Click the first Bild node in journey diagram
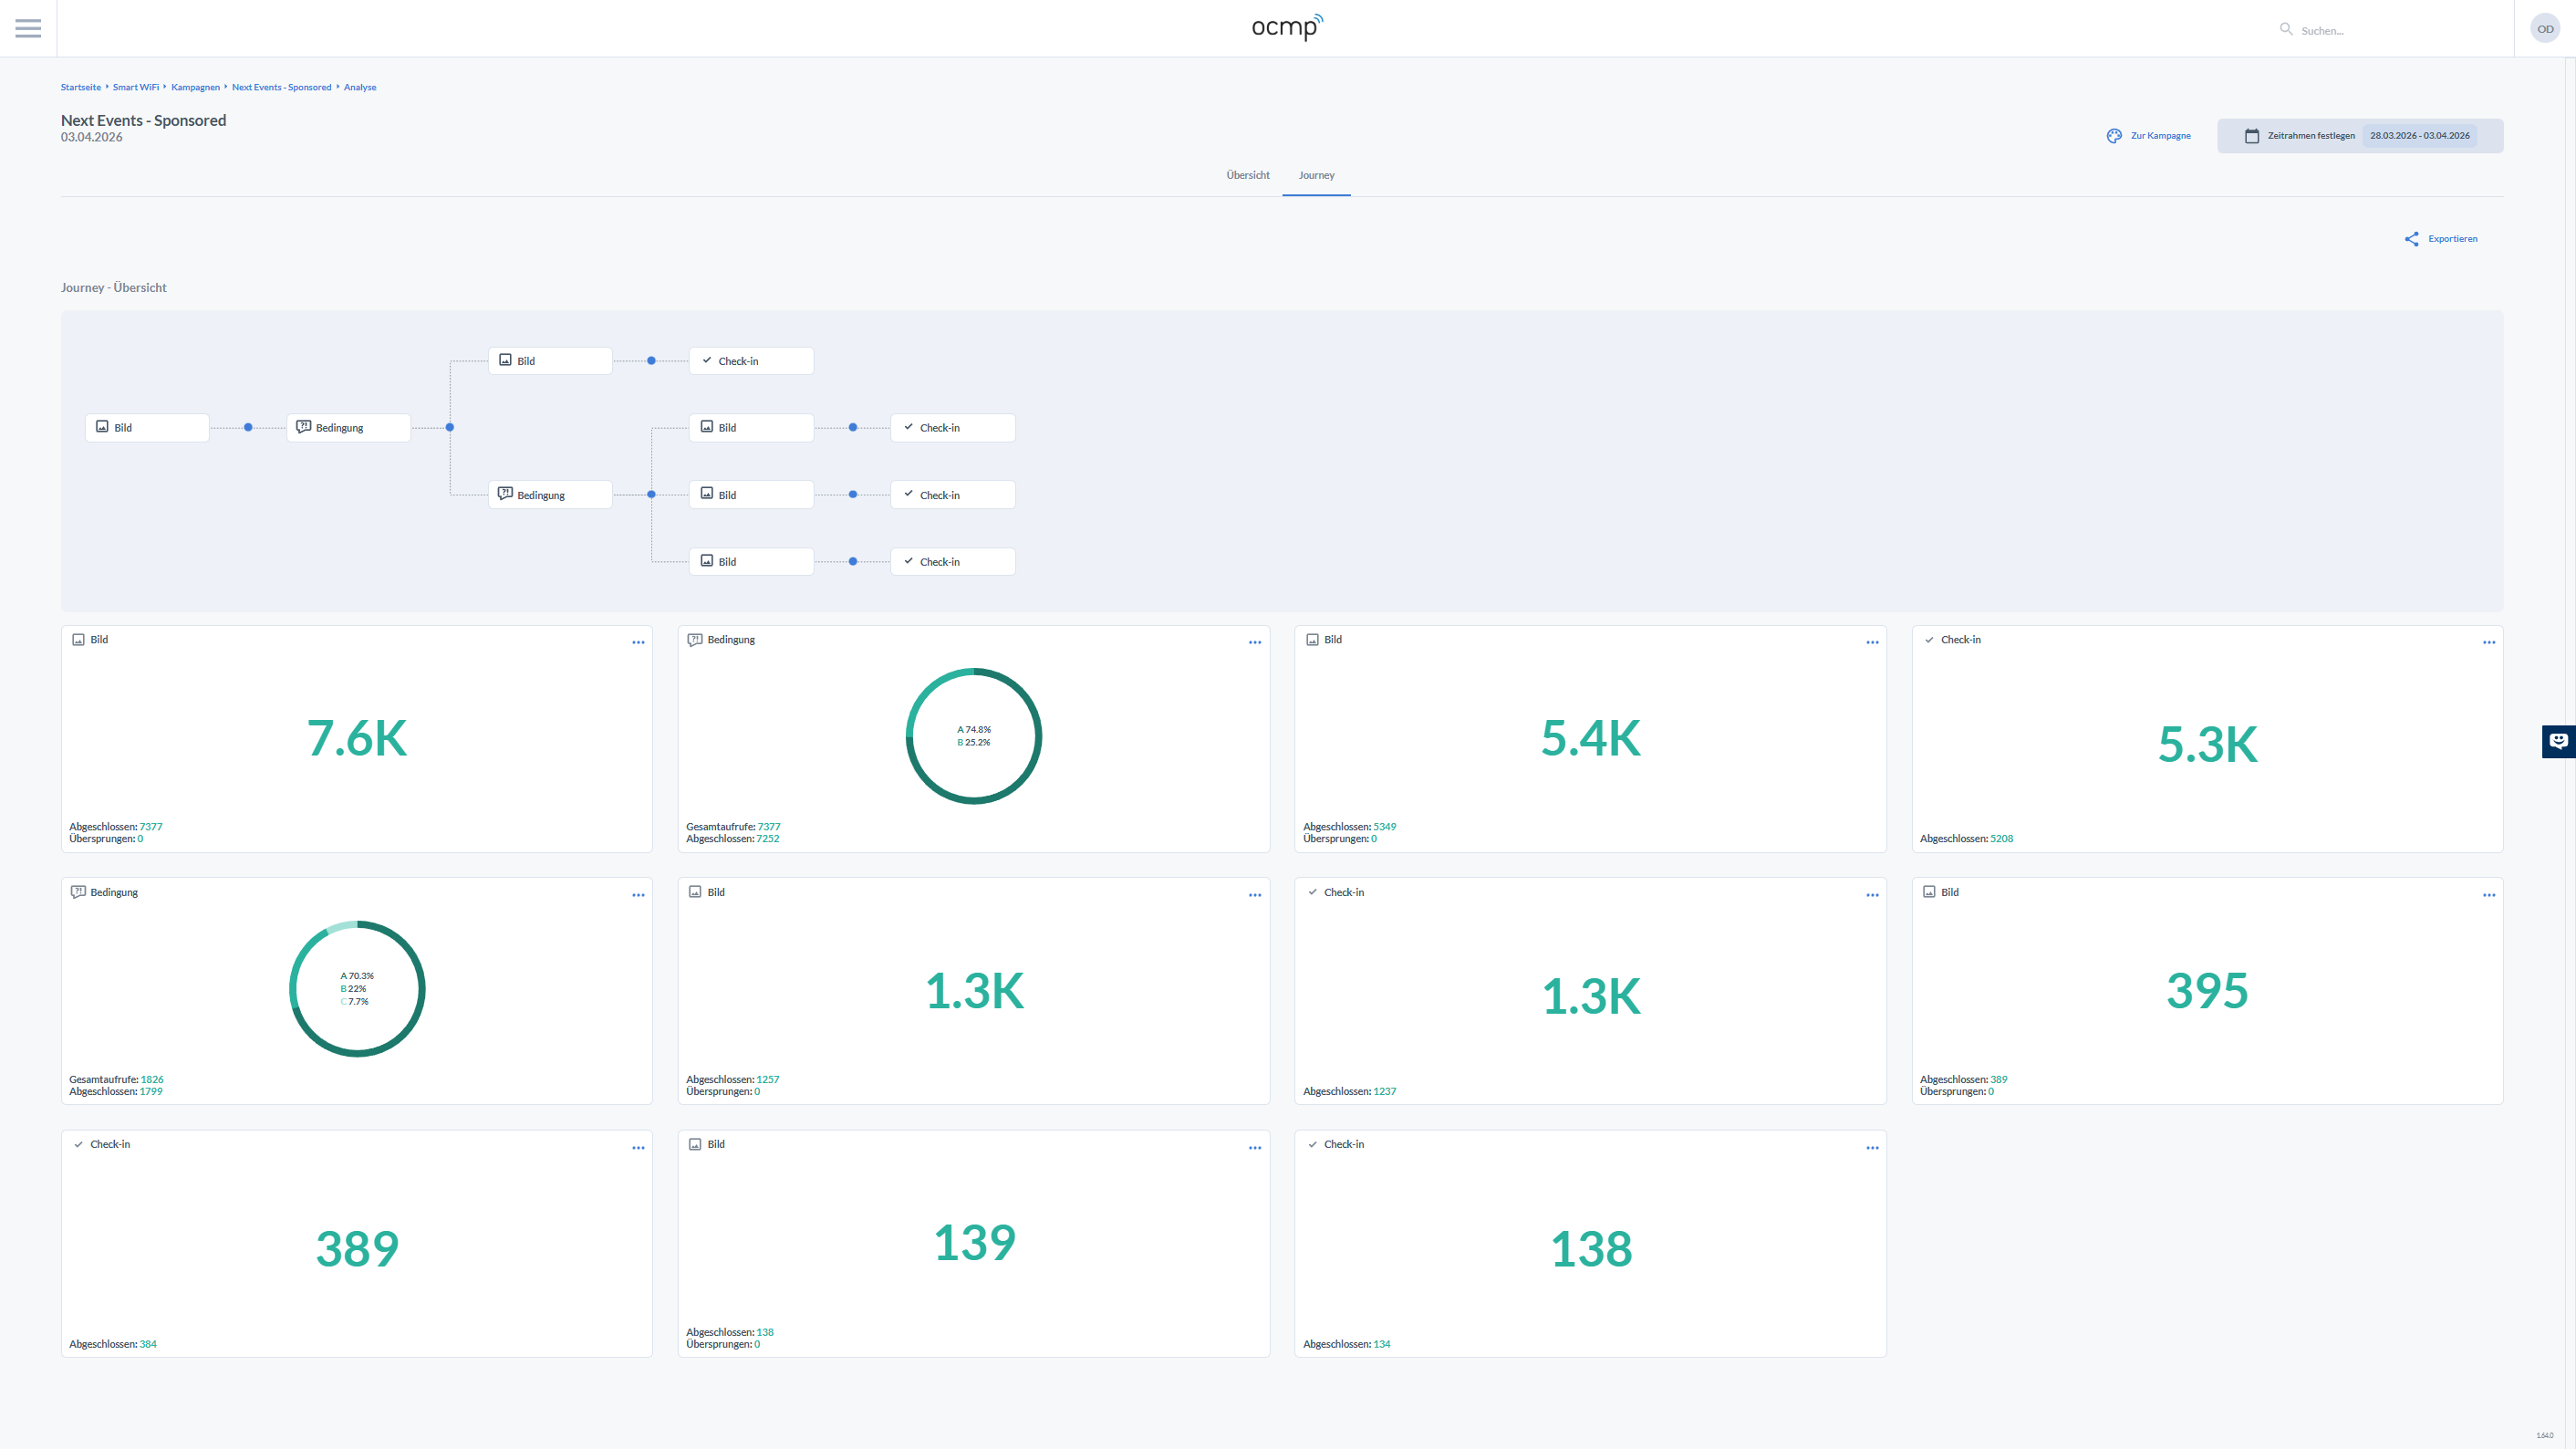The height and width of the screenshot is (1449, 2576). [x=147, y=428]
